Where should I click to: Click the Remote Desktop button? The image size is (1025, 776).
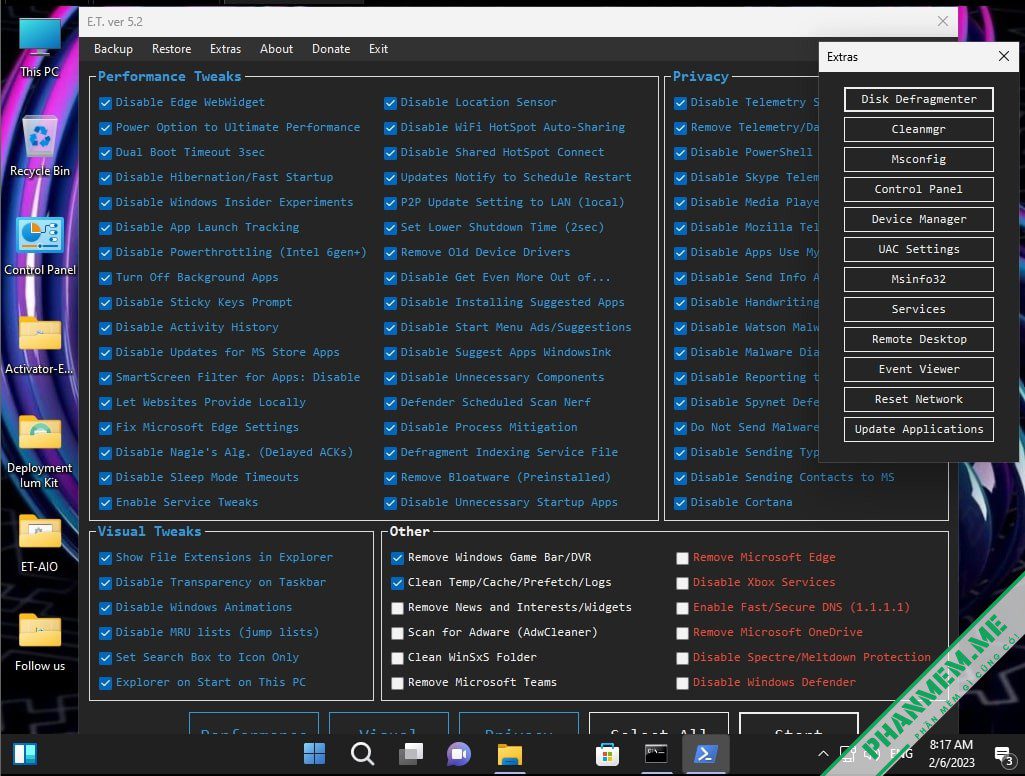(918, 339)
